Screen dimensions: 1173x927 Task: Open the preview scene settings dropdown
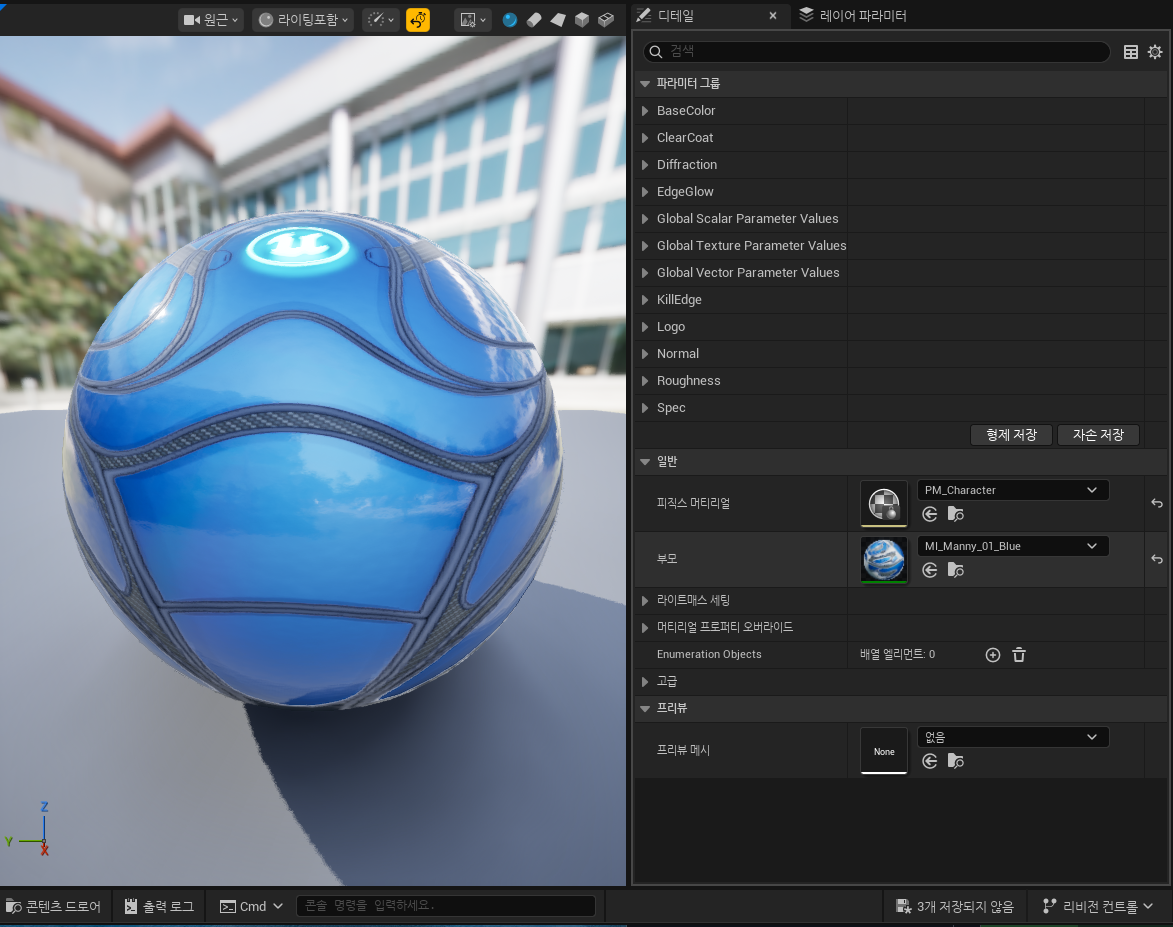point(473,19)
